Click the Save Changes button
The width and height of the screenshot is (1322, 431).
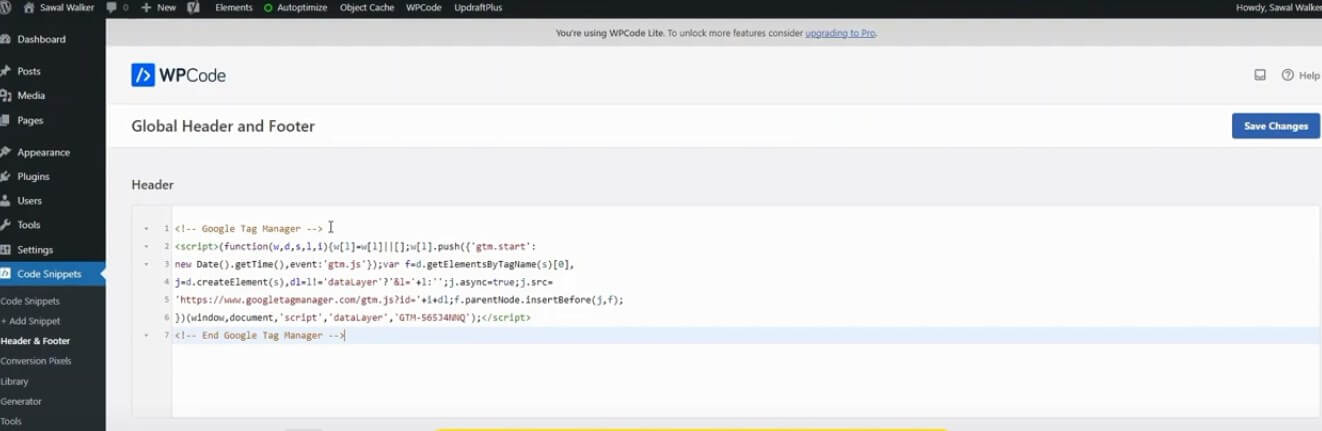click(1275, 126)
